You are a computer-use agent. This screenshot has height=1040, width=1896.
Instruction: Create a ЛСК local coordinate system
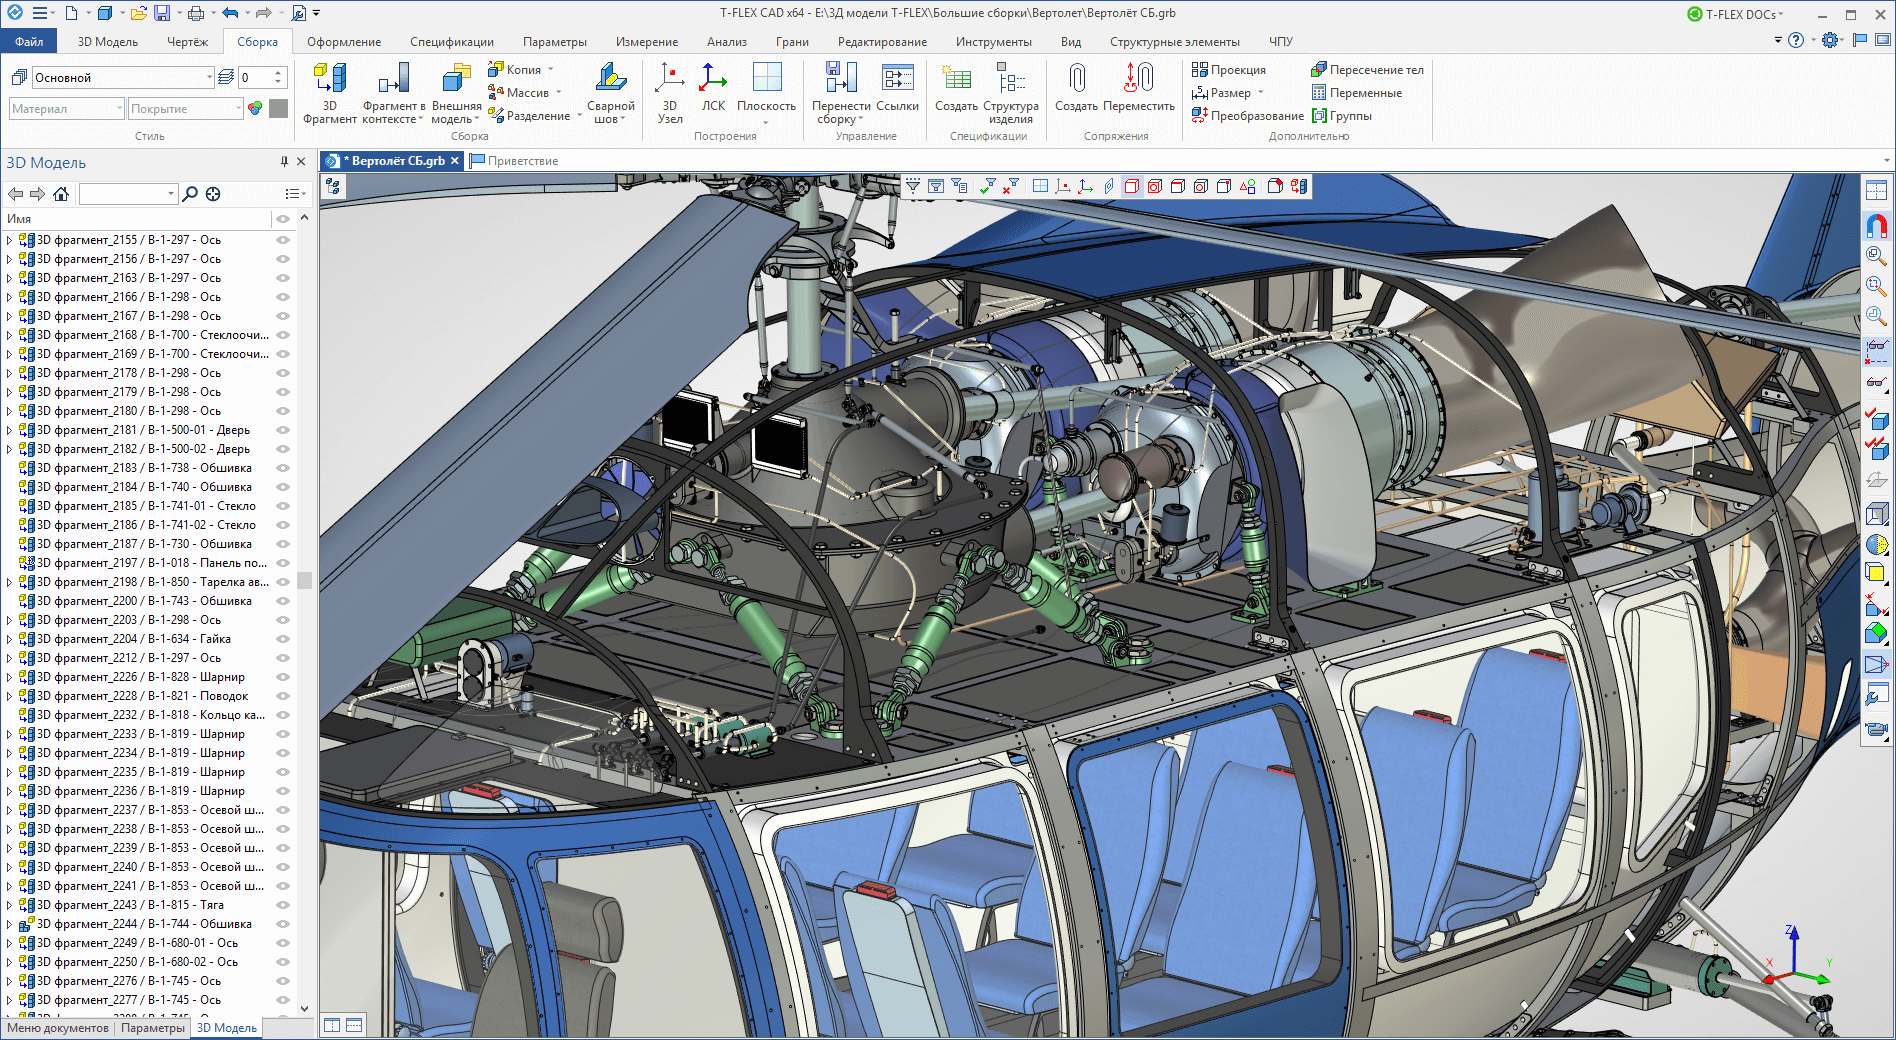pos(713,88)
